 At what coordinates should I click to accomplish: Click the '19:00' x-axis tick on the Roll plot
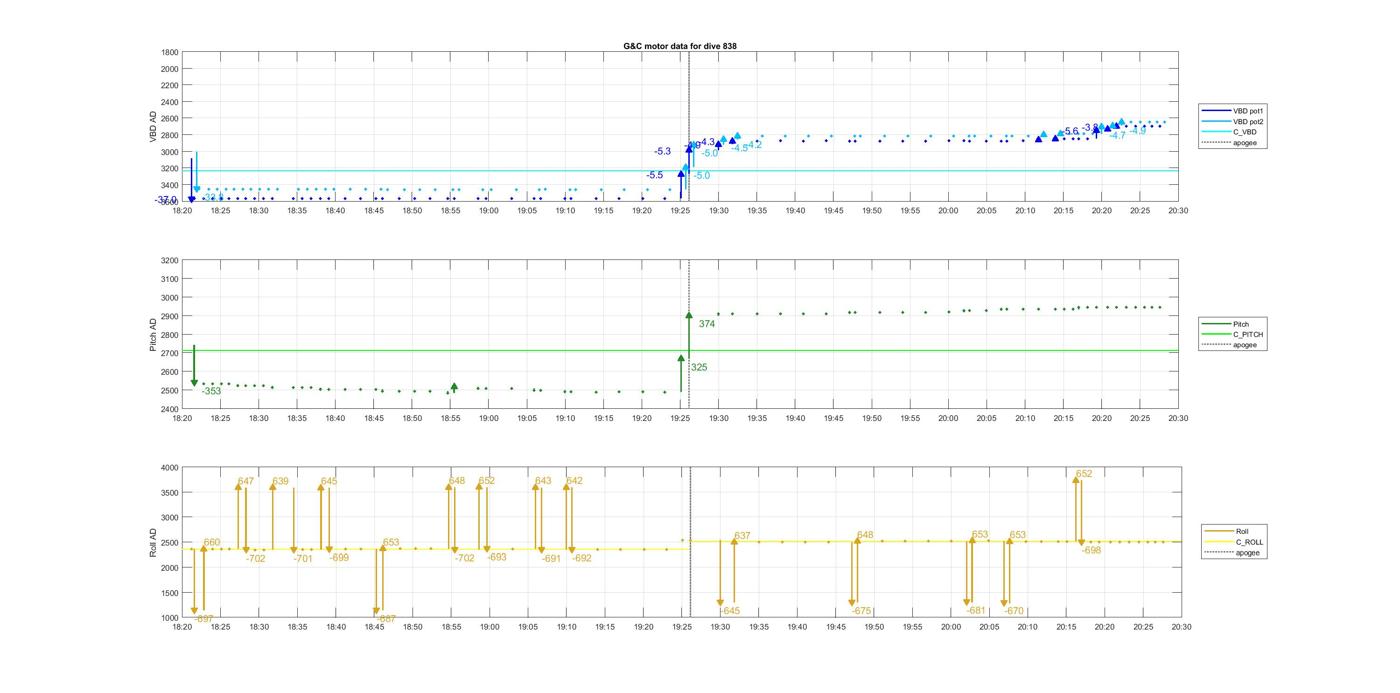pos(489,627)
